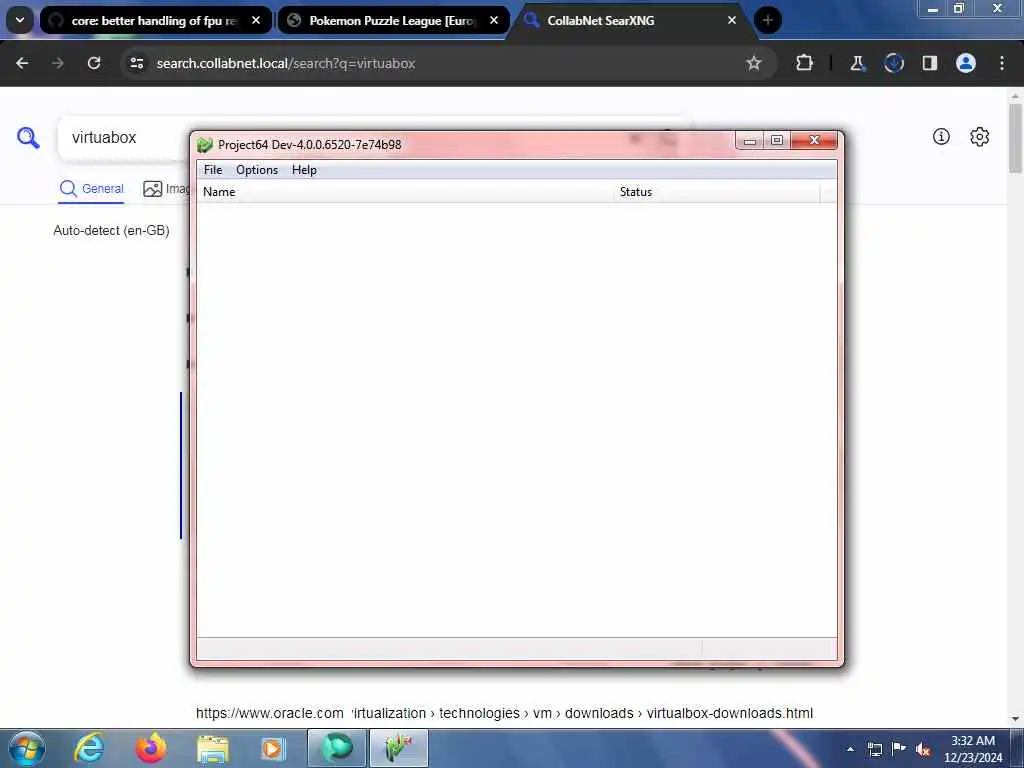Image resolution: width=1024 pixels, height=768 pixels.
Task: View site information icon in address bar
Action: [136, 63]
